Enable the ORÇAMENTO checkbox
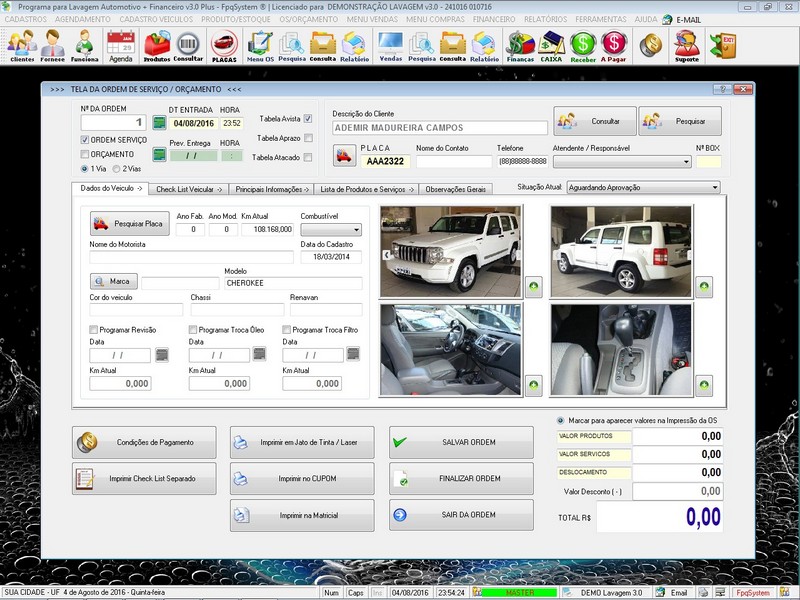 click(85, 154)
